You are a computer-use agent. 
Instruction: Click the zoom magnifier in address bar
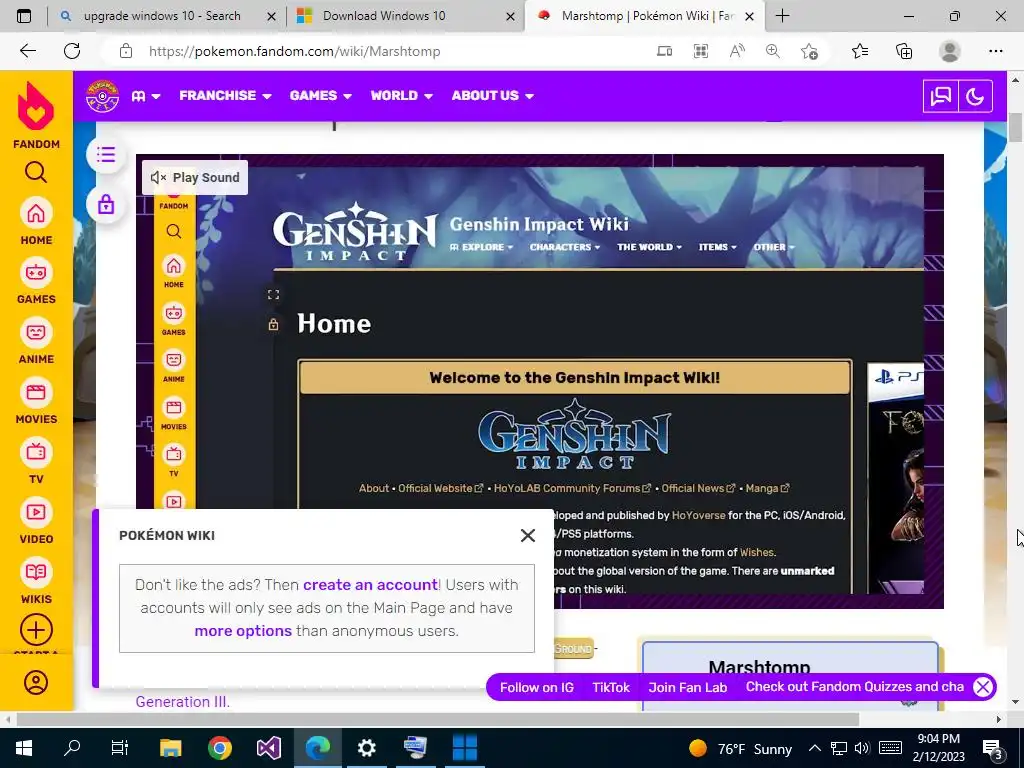point(773,51)
